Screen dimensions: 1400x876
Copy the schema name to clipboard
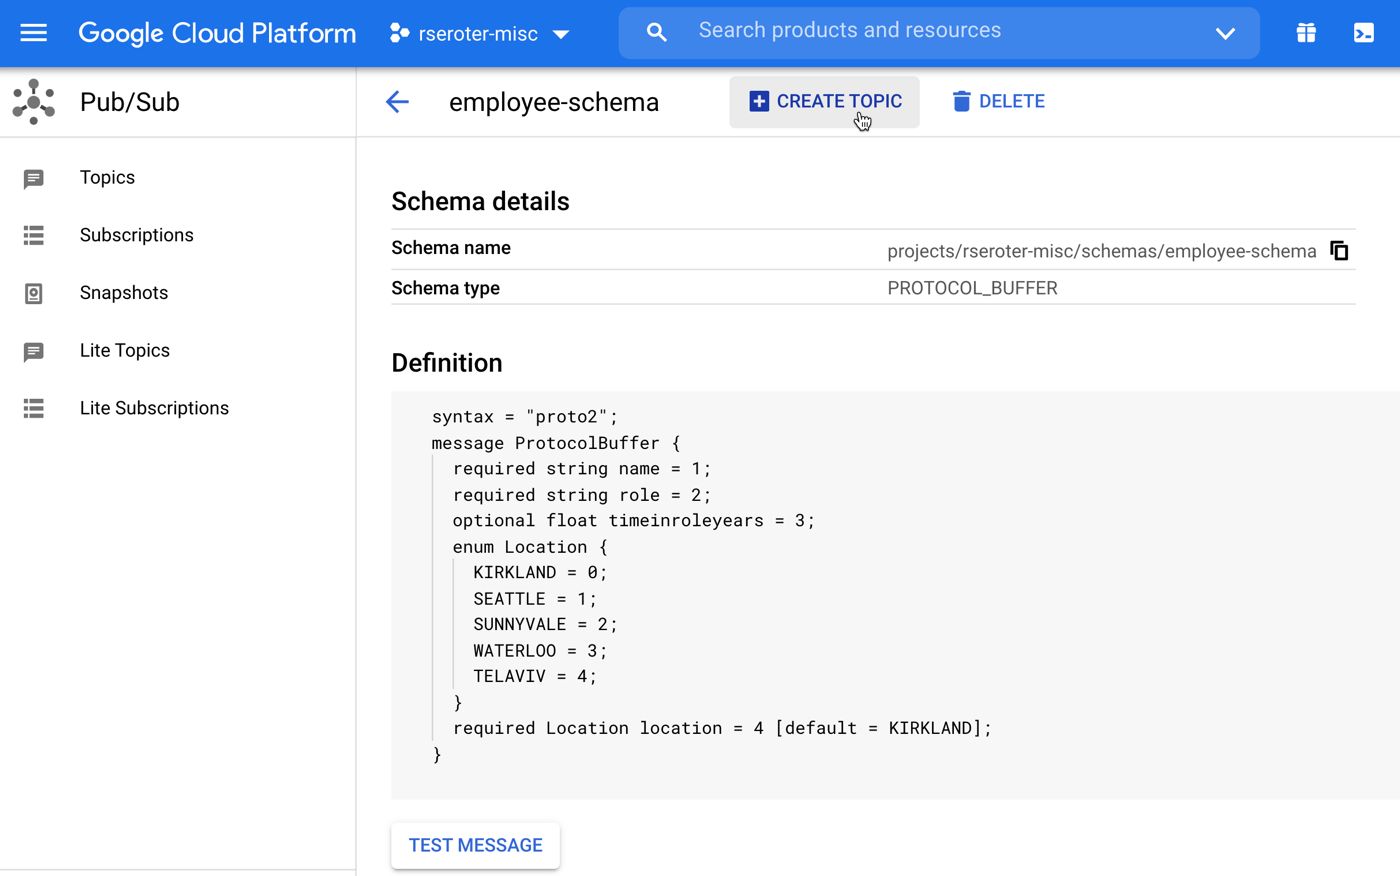(x=1339, y=251)
